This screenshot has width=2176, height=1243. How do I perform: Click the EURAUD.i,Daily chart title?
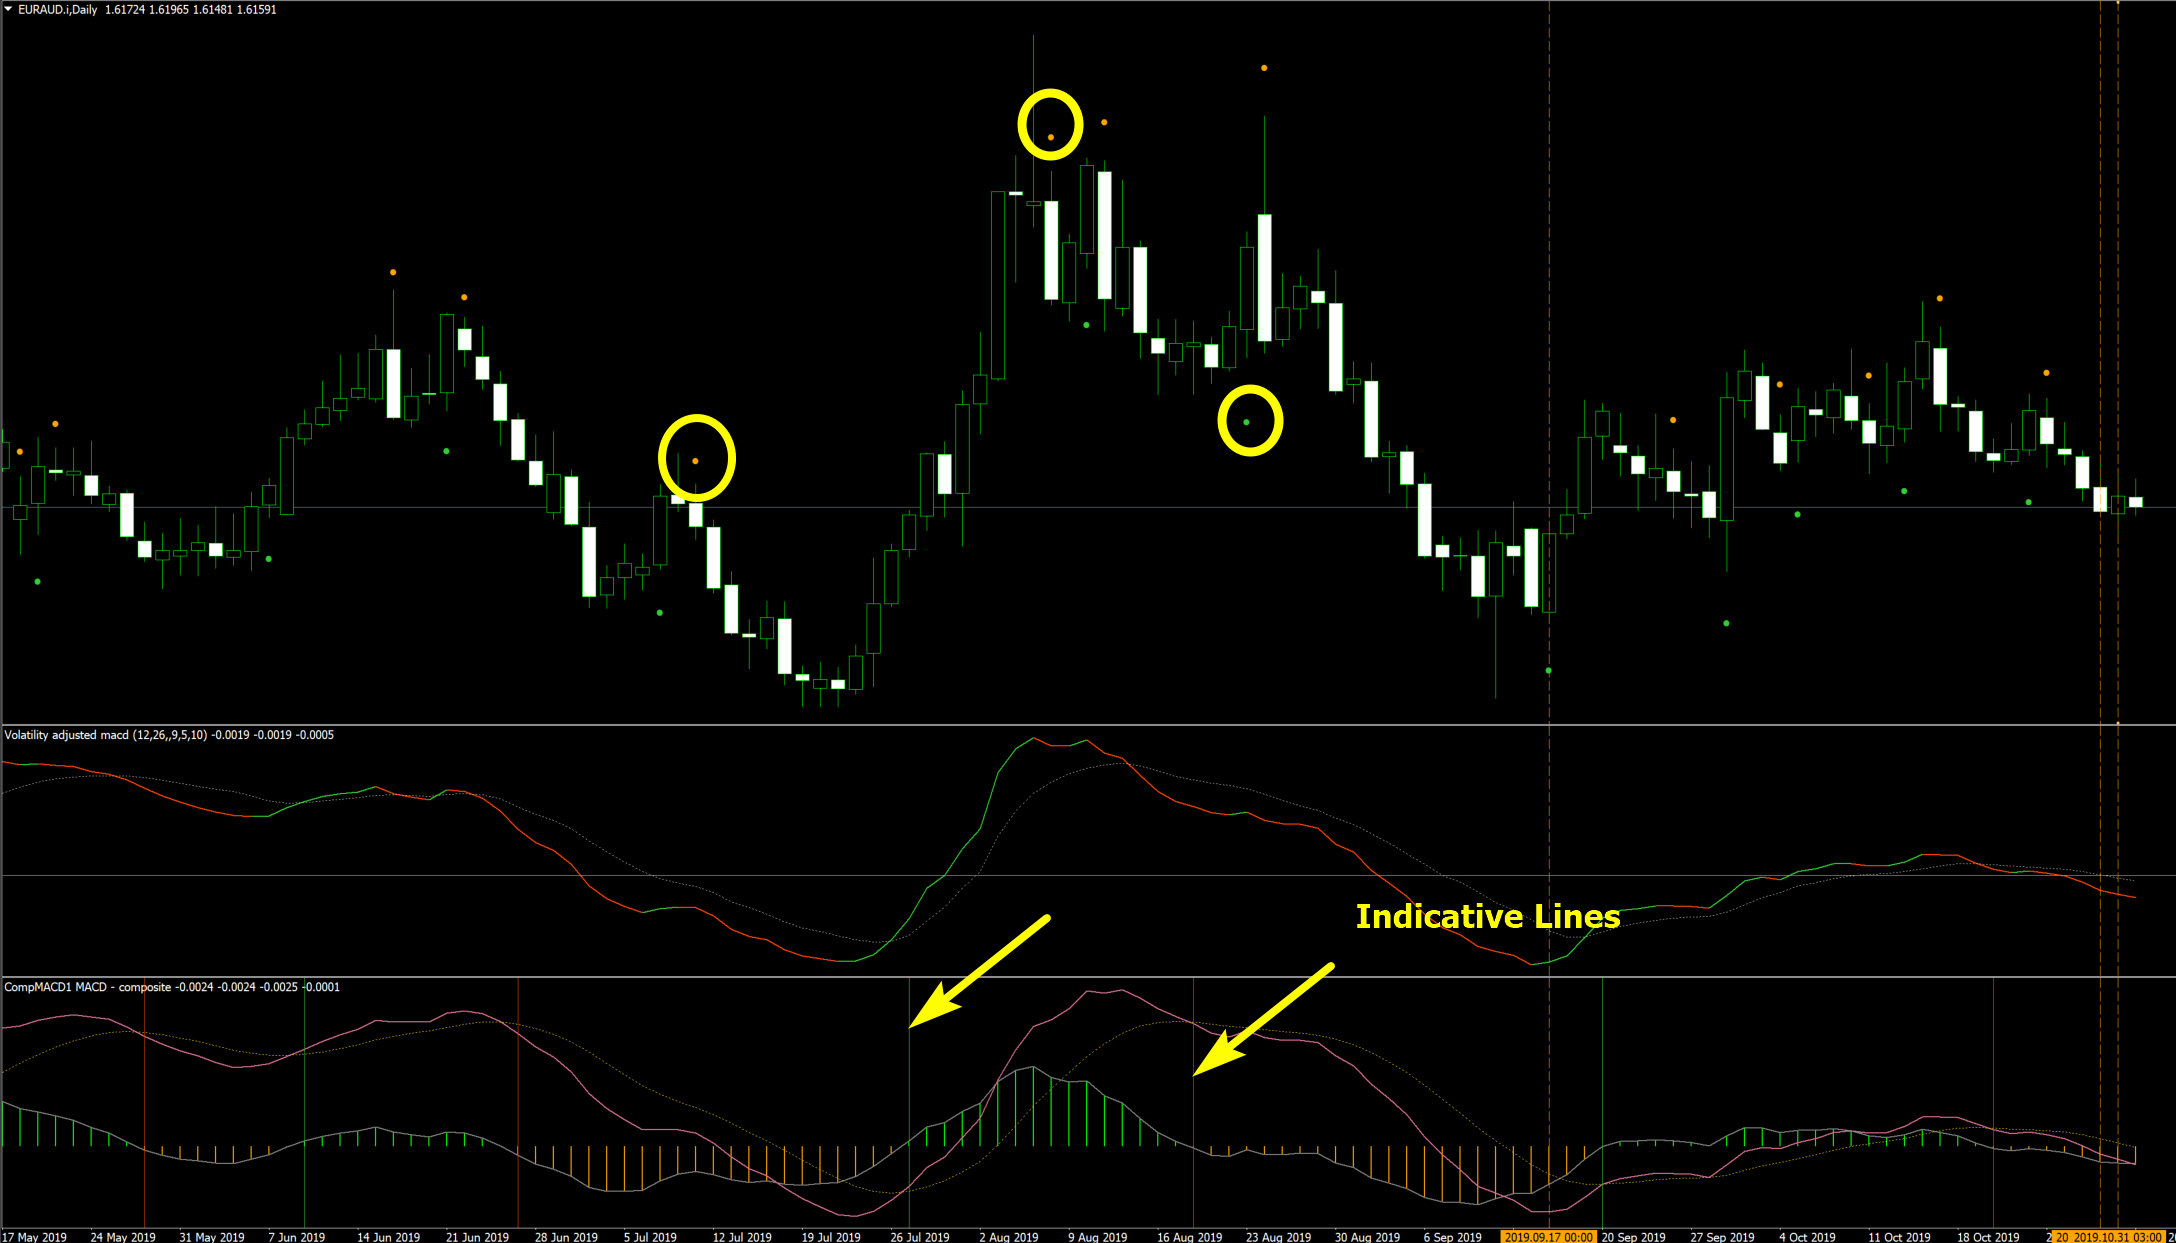(x=57, y=9)
